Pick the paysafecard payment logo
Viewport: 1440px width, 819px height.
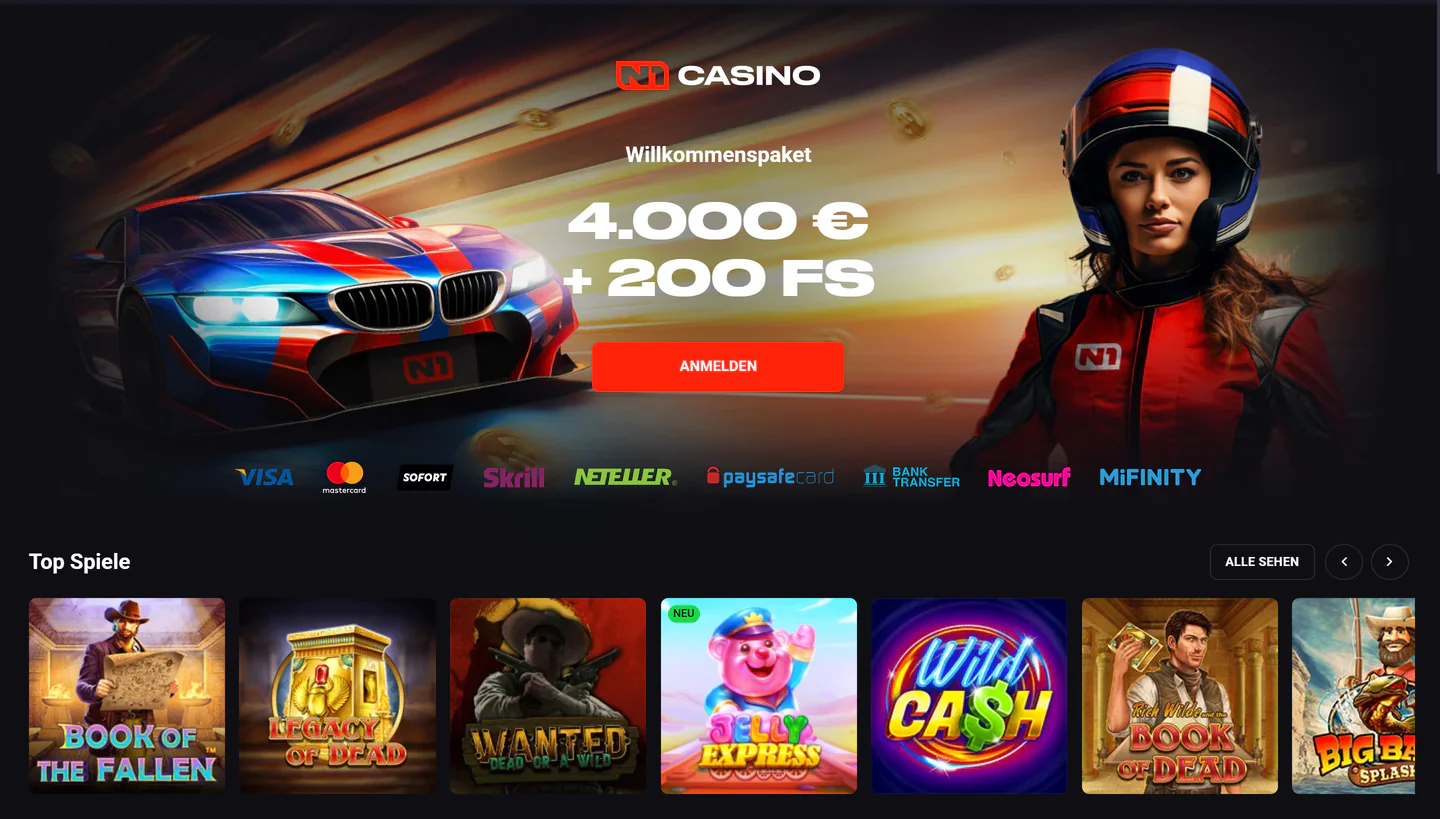click(x=770, y=477)
